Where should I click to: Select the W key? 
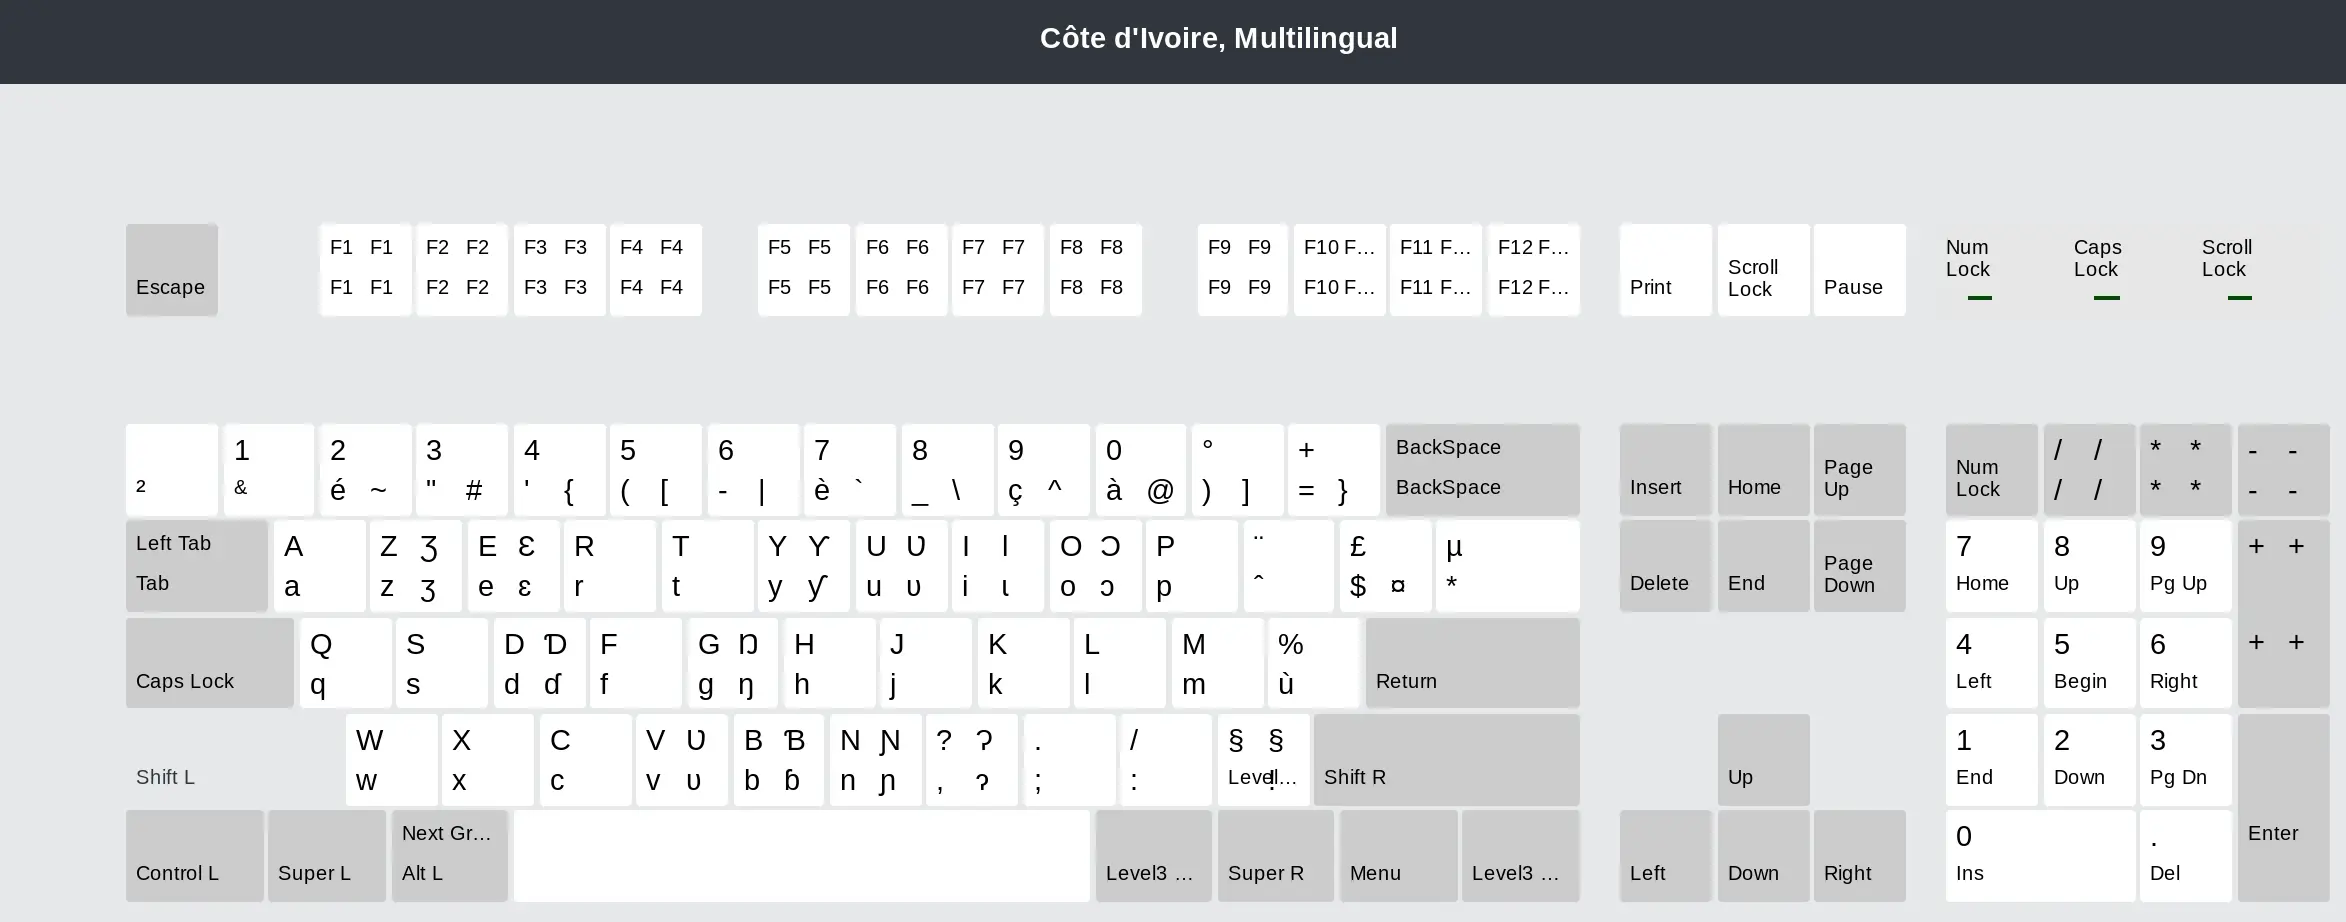click(x=392, y=760)
